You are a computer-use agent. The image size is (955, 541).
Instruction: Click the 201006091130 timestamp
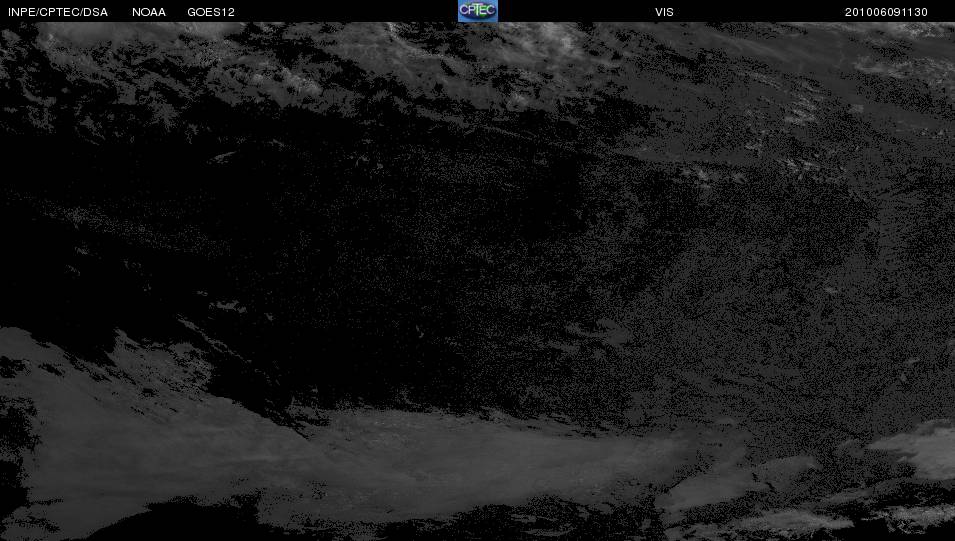point(886,12)
